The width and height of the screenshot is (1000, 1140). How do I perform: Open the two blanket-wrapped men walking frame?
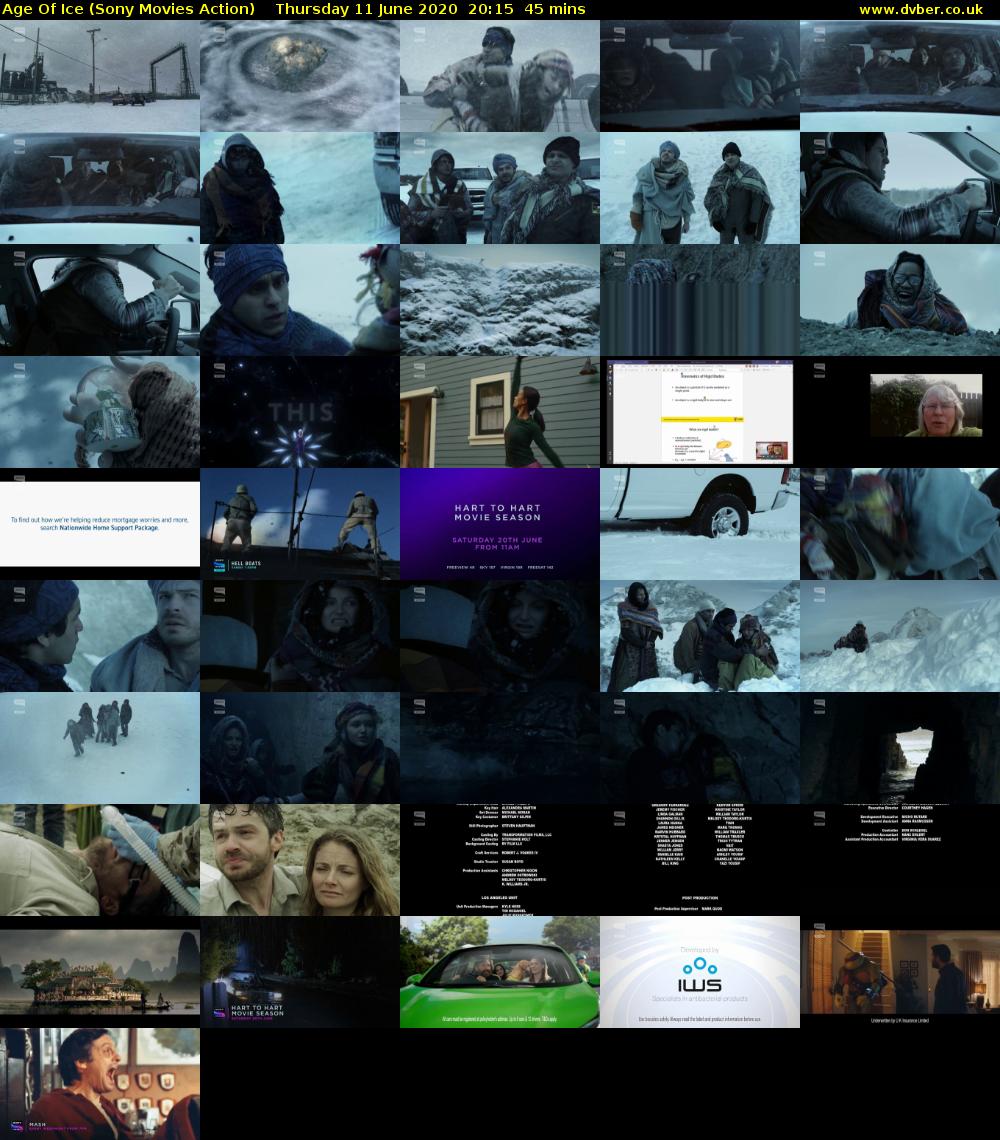[x=700, y=188]
